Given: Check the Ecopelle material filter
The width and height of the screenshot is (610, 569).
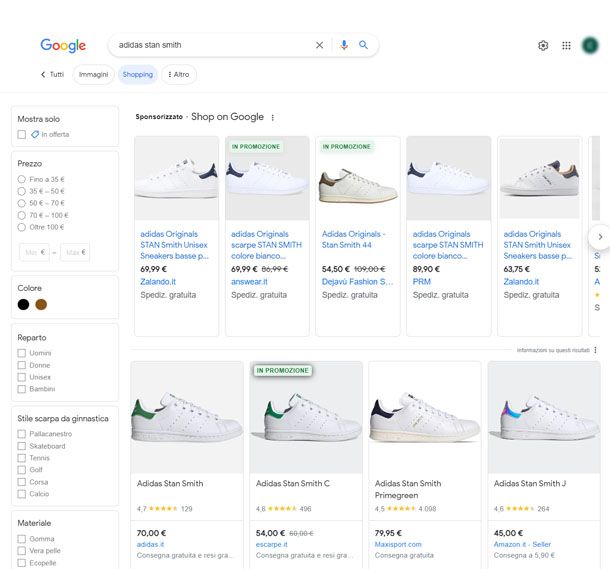Looking at the screenshot, I should [22, 563].
